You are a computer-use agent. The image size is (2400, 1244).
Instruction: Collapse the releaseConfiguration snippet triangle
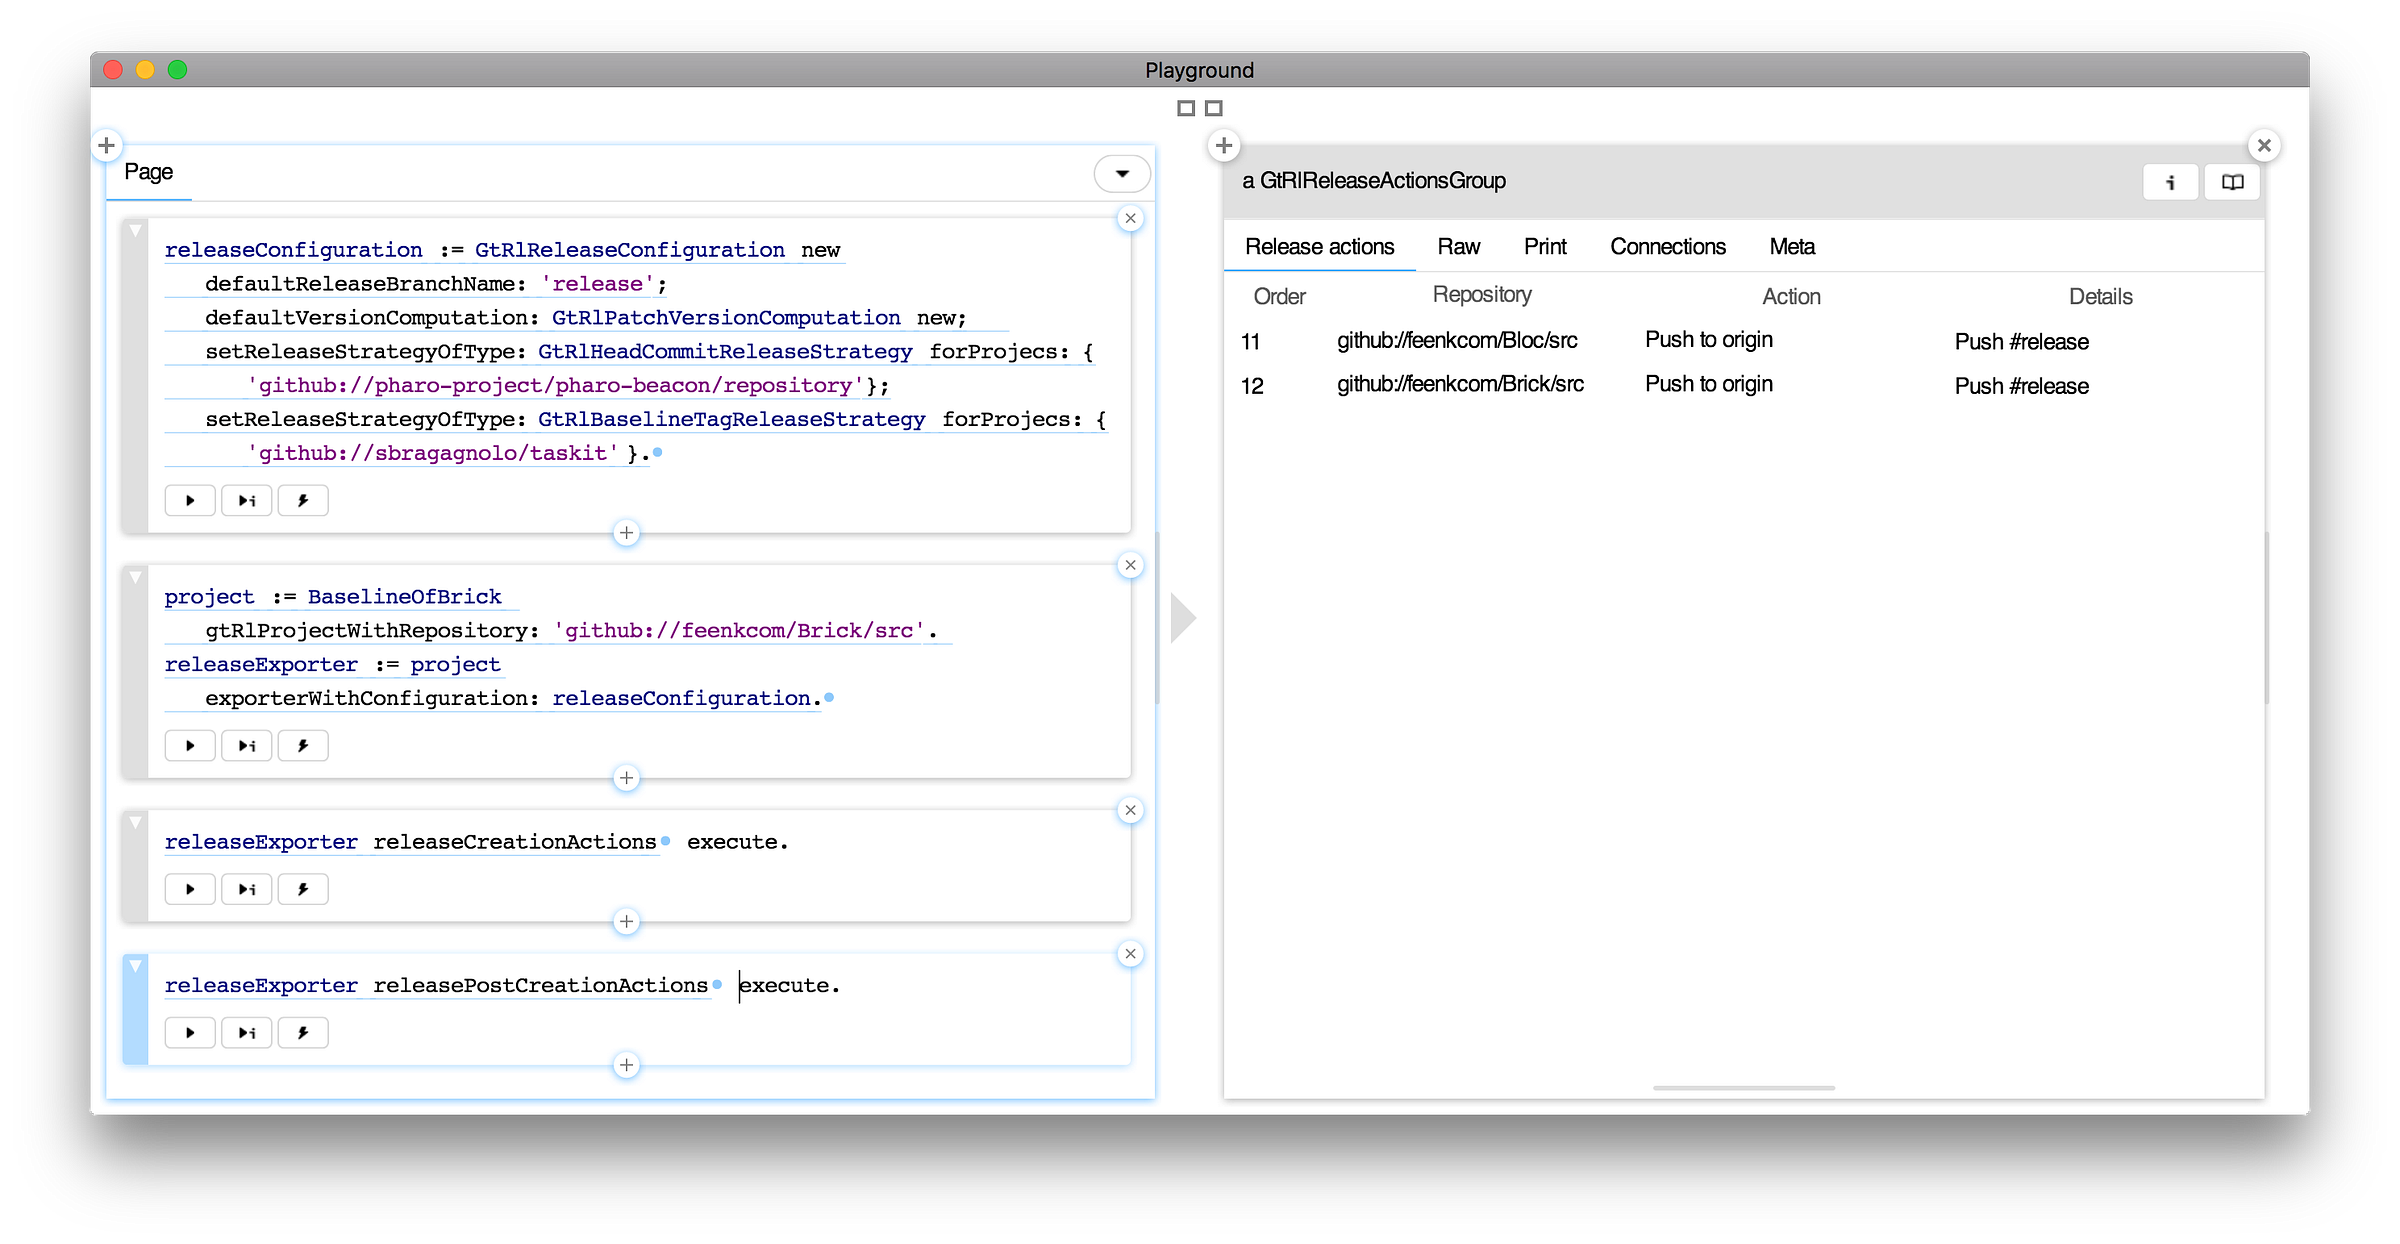[x=135, y=231]
